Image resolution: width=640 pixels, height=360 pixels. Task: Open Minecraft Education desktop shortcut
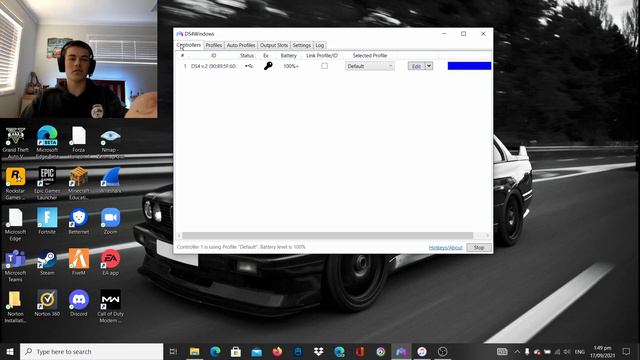78,183
